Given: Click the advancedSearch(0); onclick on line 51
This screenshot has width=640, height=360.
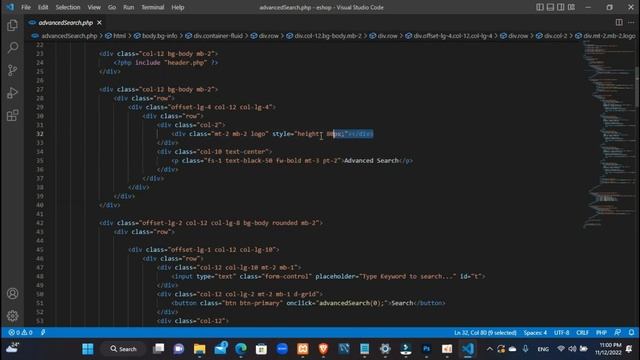Looking at the screenshot, I should (x=352, y=303).
